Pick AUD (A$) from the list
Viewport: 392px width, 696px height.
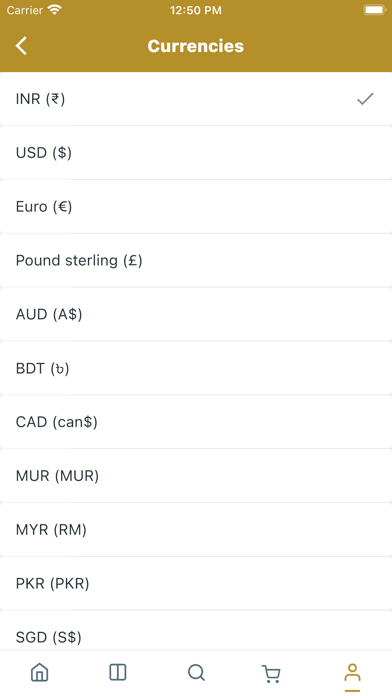point(196,314)
